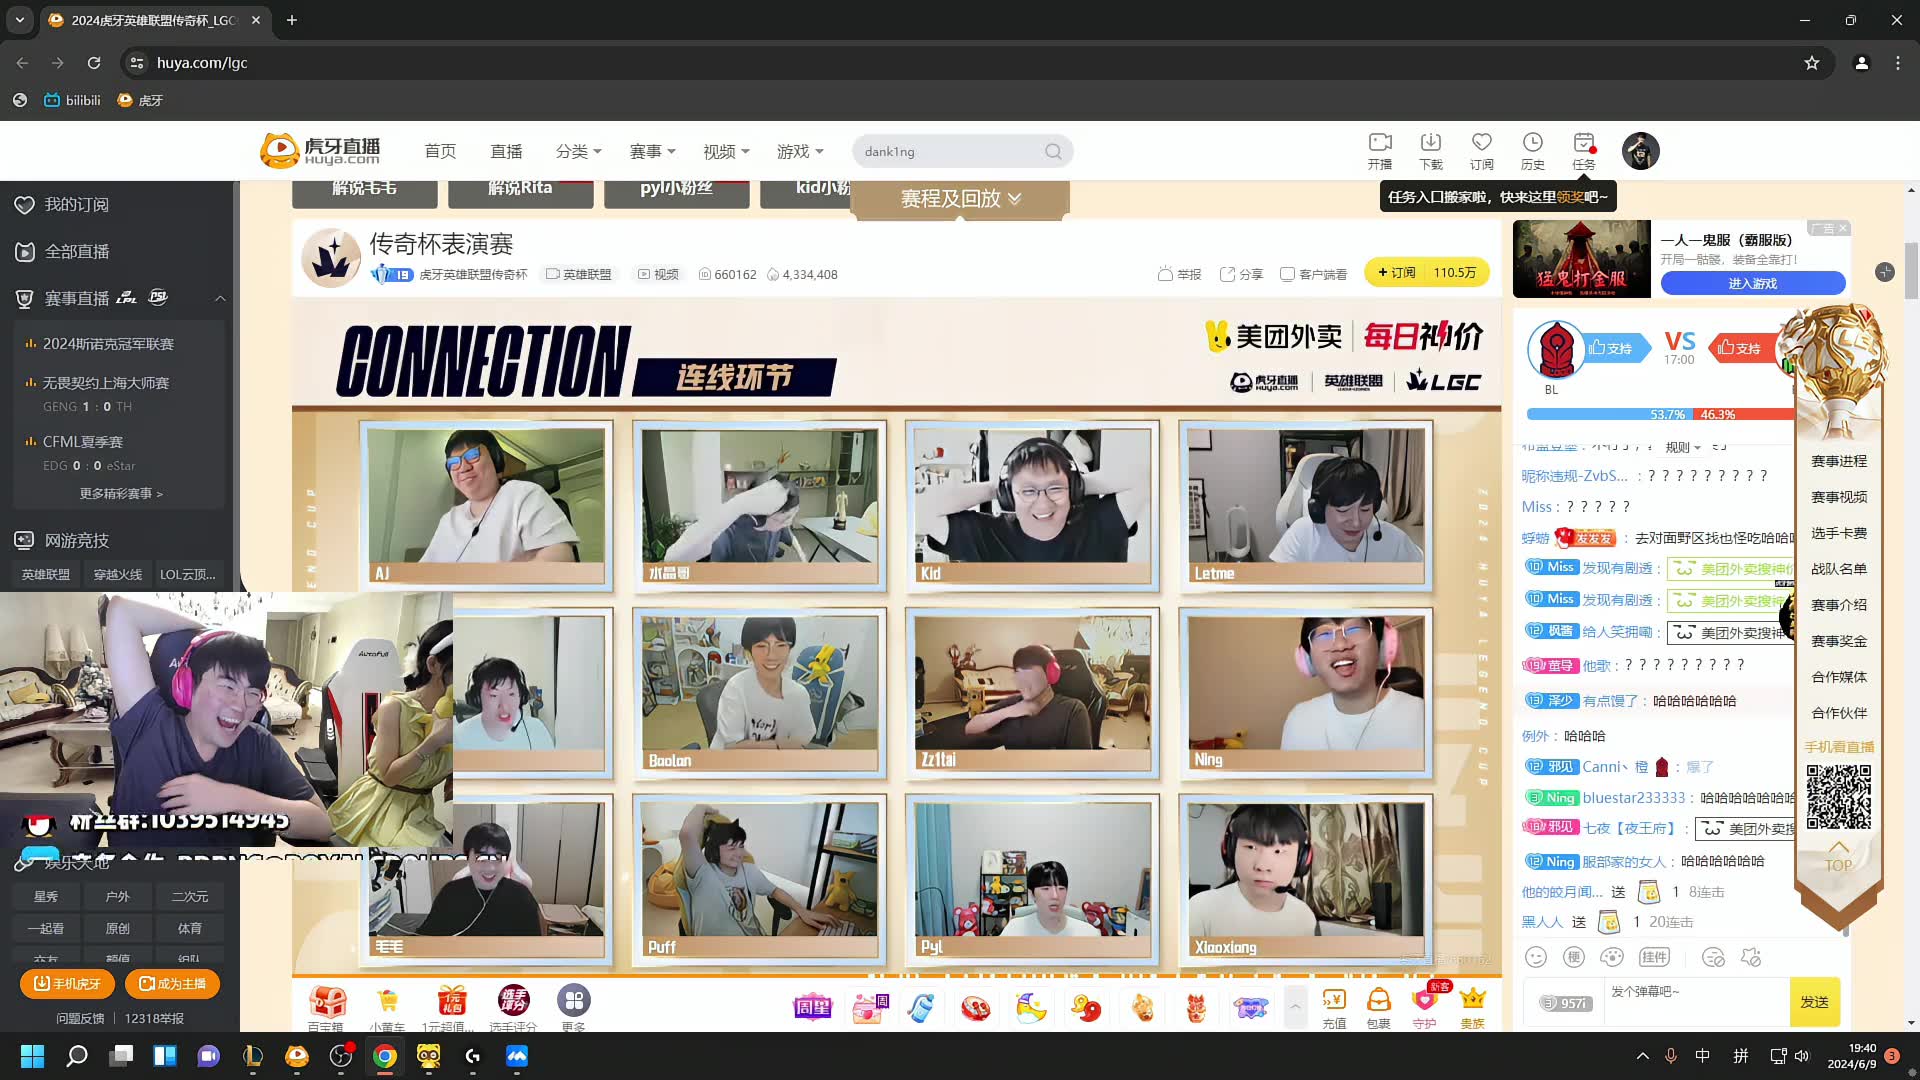The image size is (1920, 1080).
Task: Expand the gift bar with the up arrow
Action: (x=1295, y=1007)
